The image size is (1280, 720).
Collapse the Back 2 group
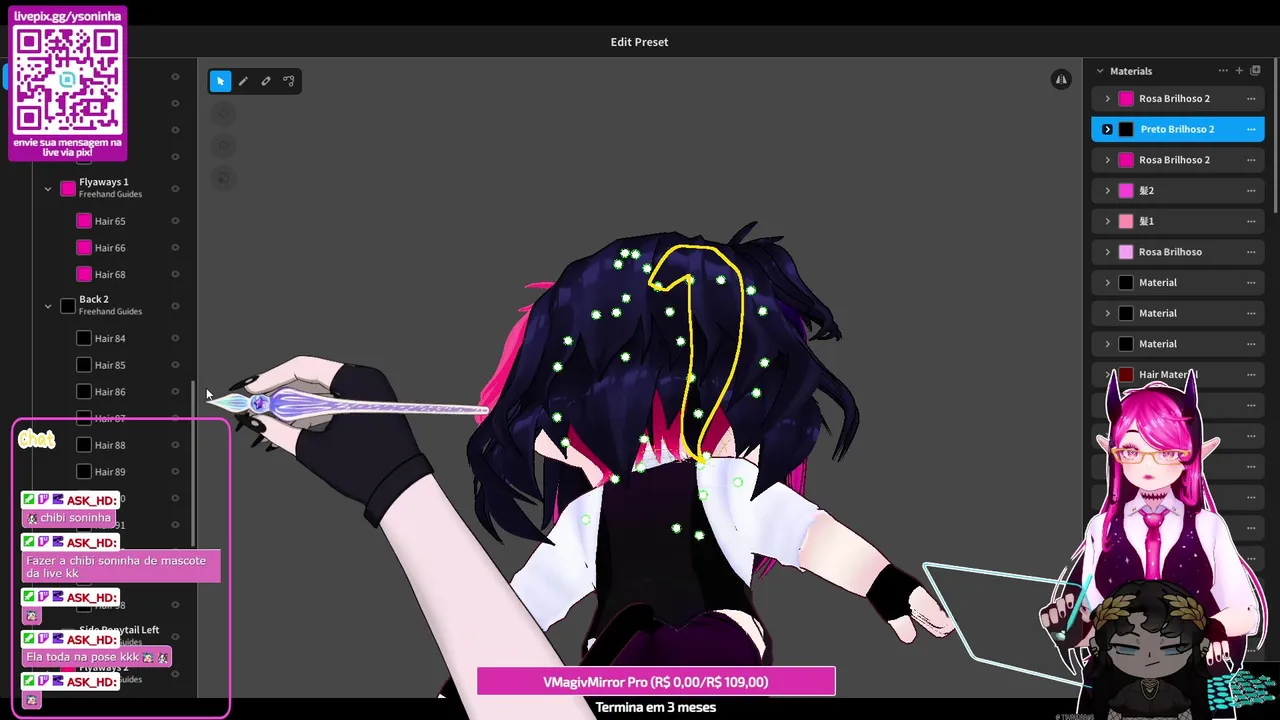(x=48, y=305)
